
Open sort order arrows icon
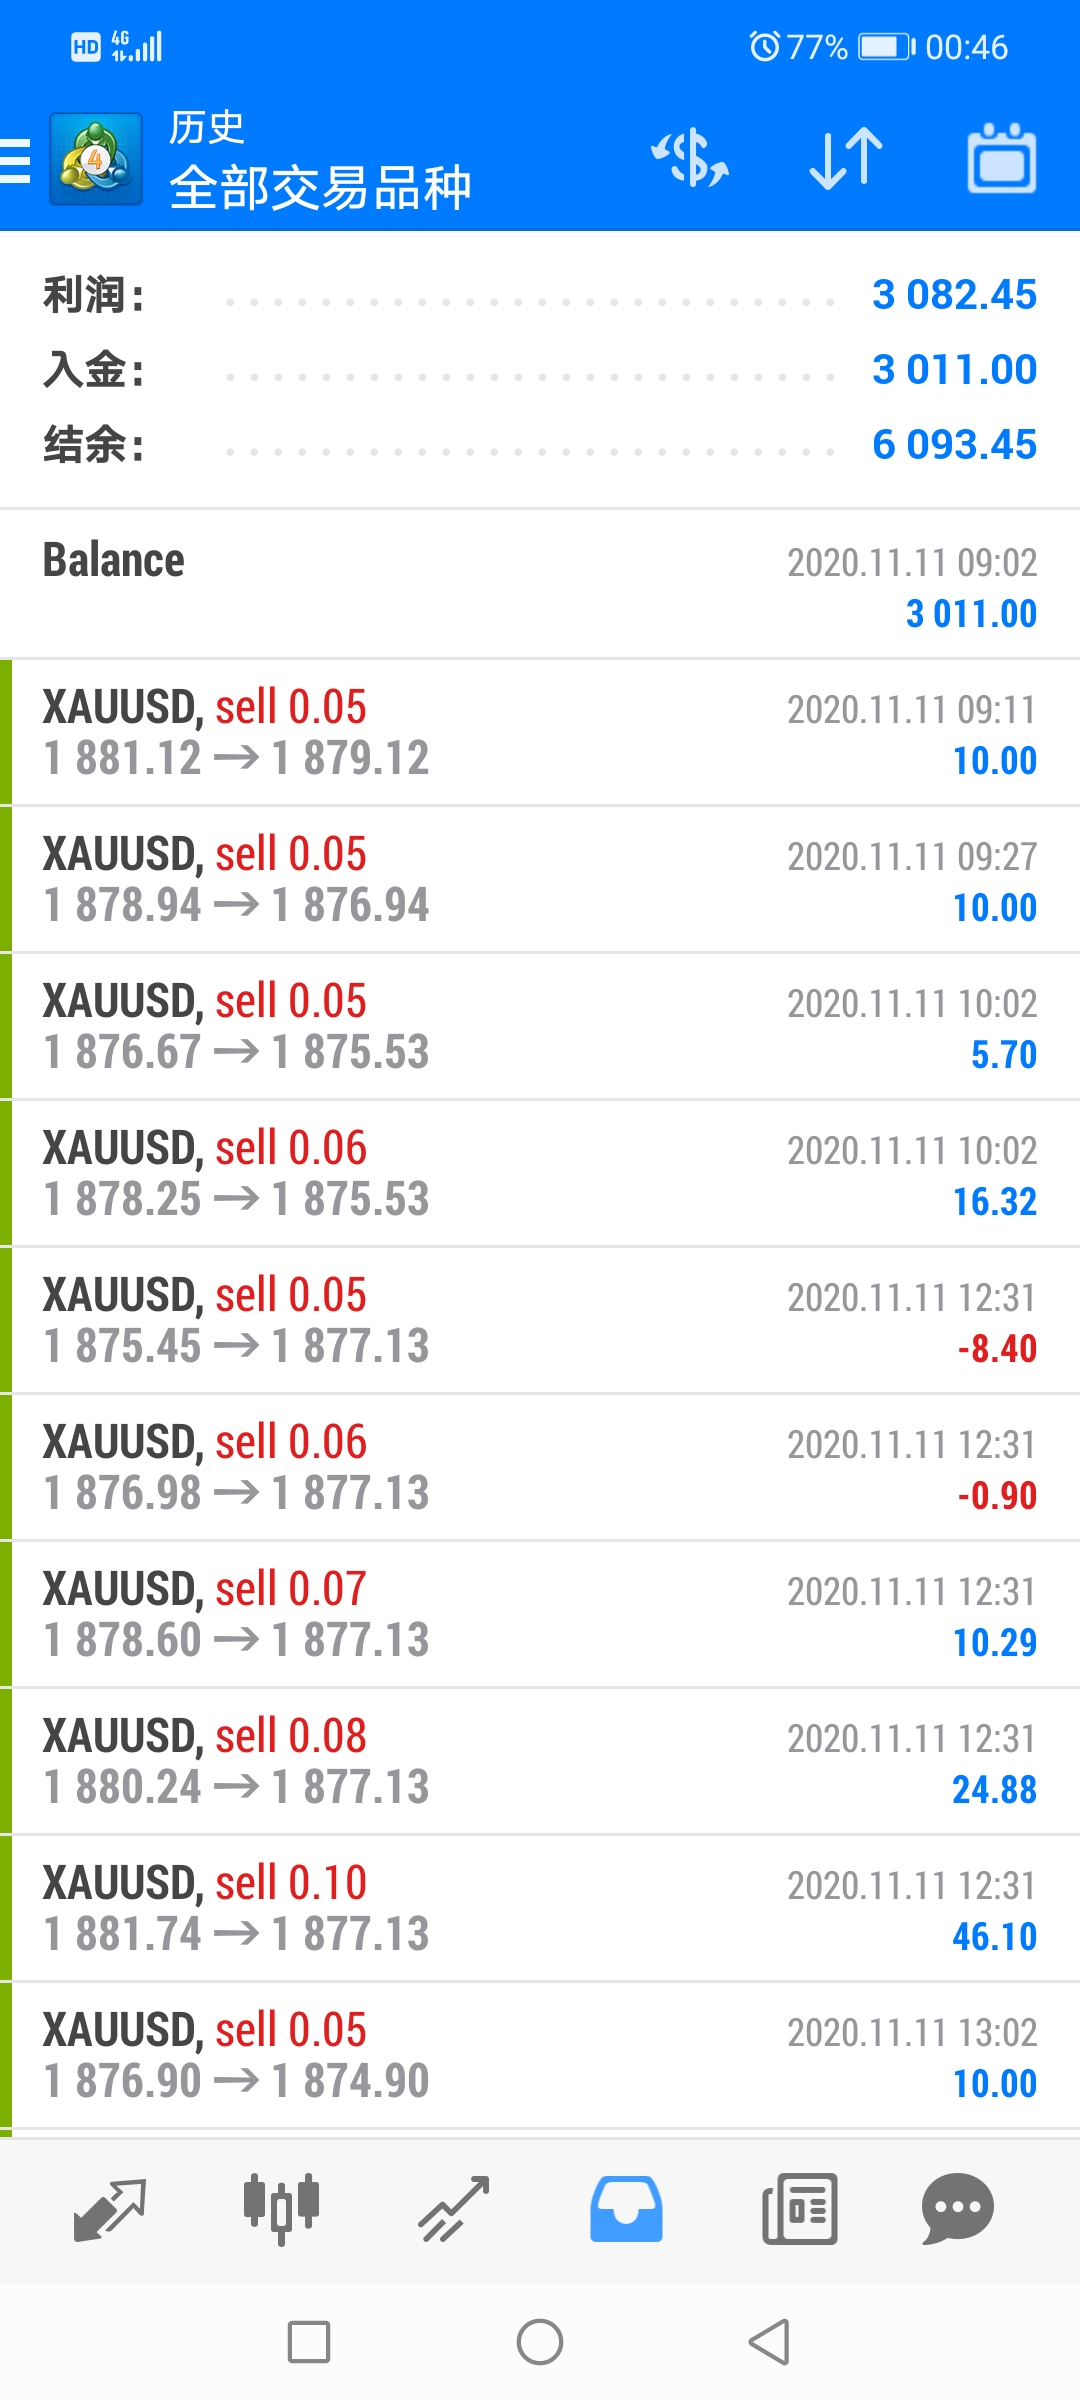coord(846,158)
